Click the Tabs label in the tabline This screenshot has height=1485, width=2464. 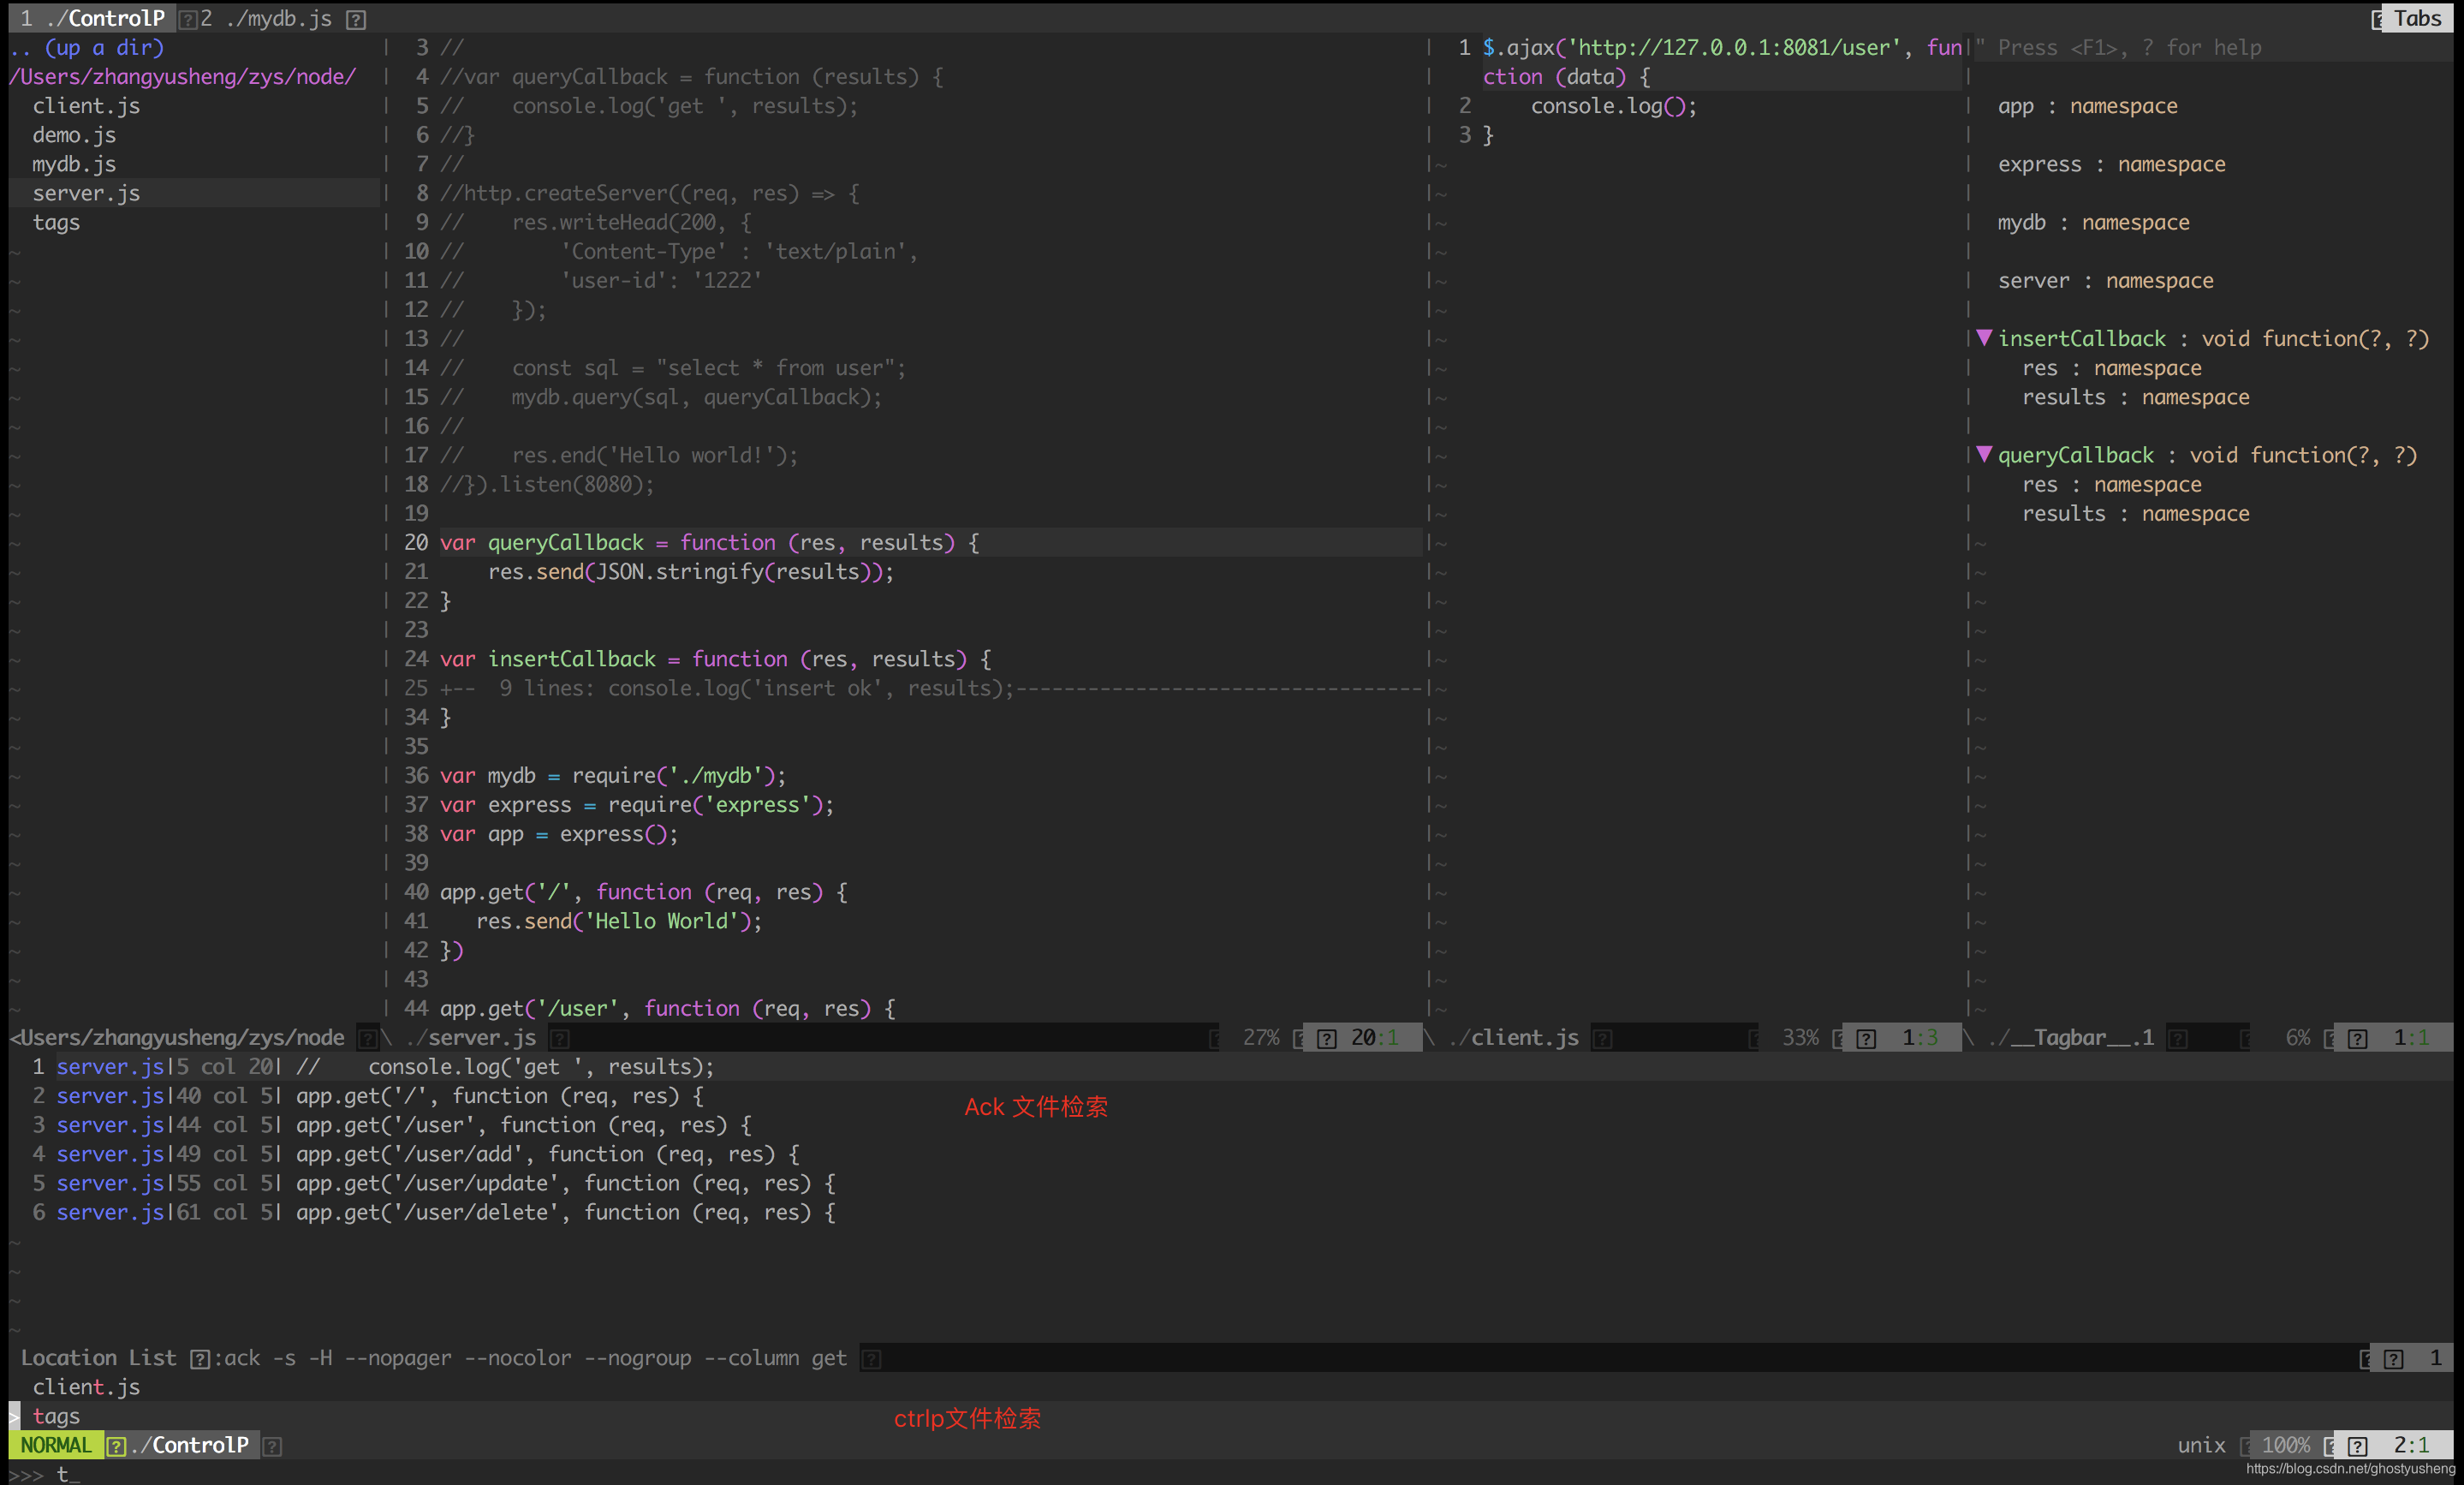click(x=2416, y=18)
